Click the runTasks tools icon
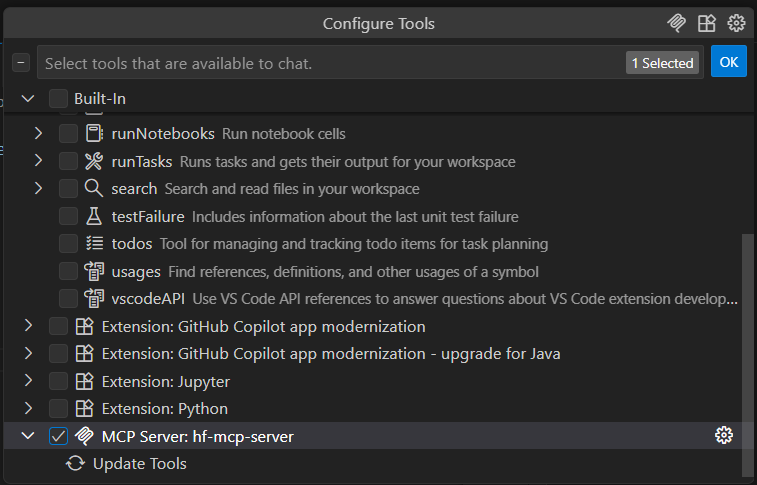The image size is (757, 485). tap(94, 161)
